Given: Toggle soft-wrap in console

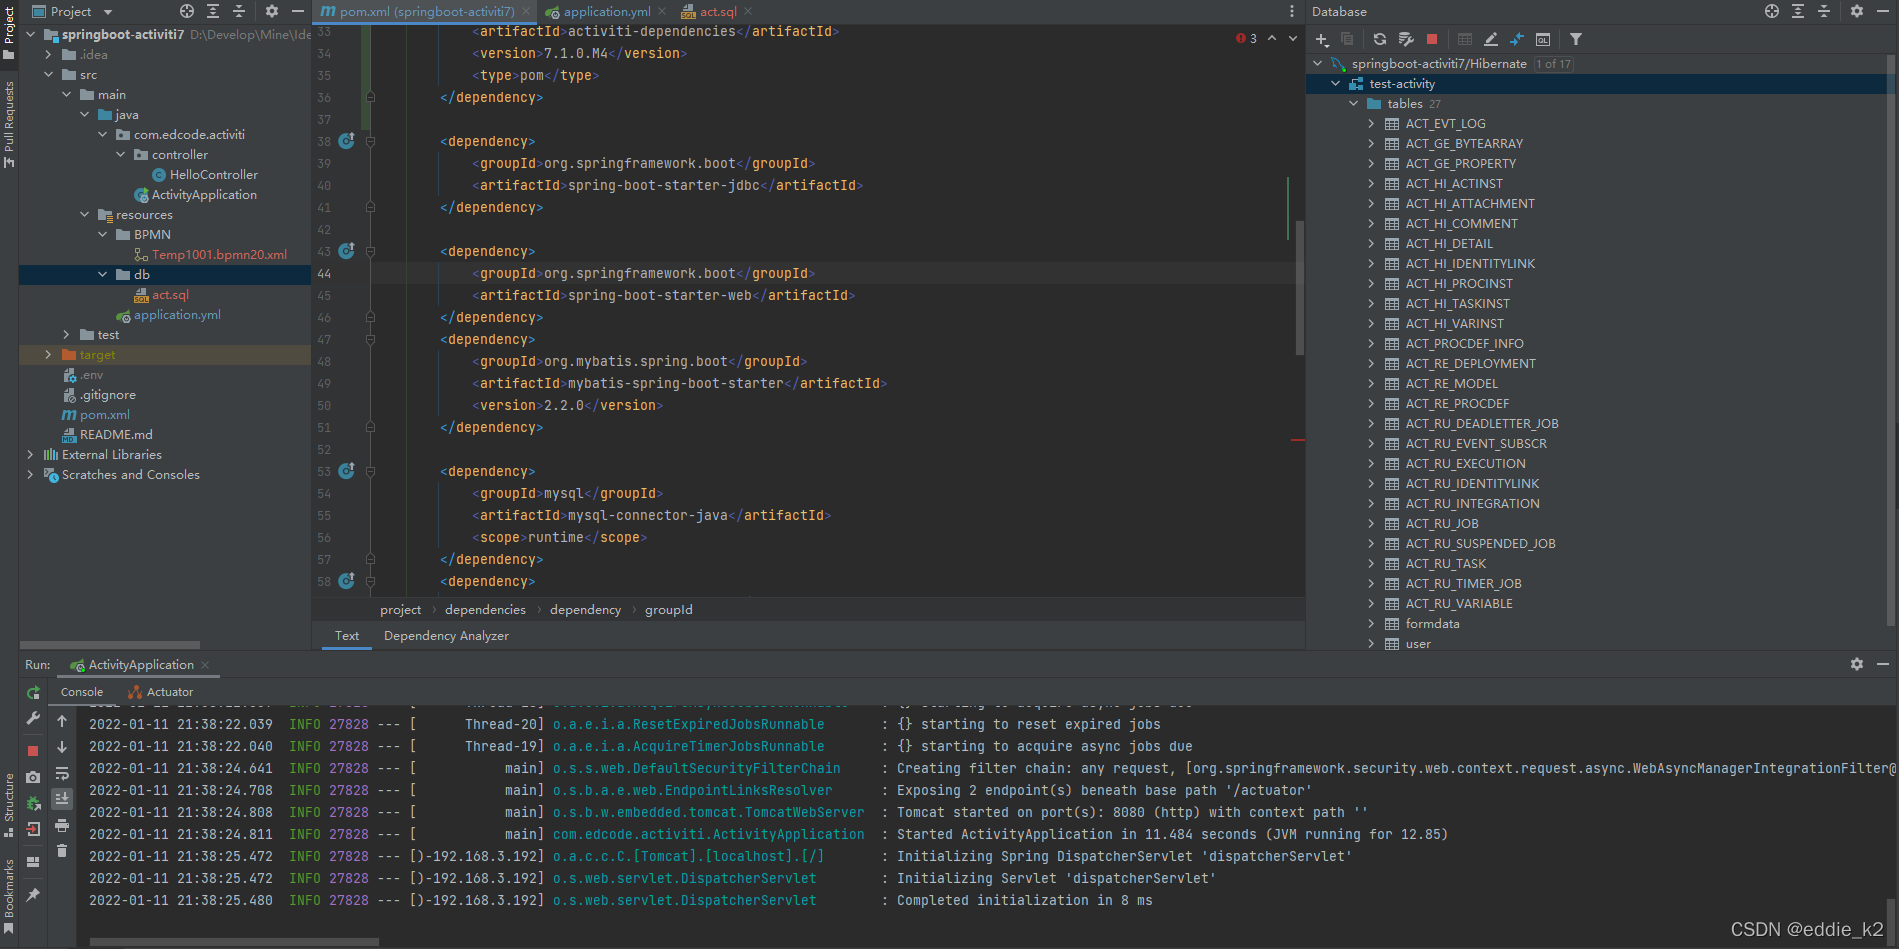Looking at the screenshot, I should pyautogui.click(x=62, y=773).
